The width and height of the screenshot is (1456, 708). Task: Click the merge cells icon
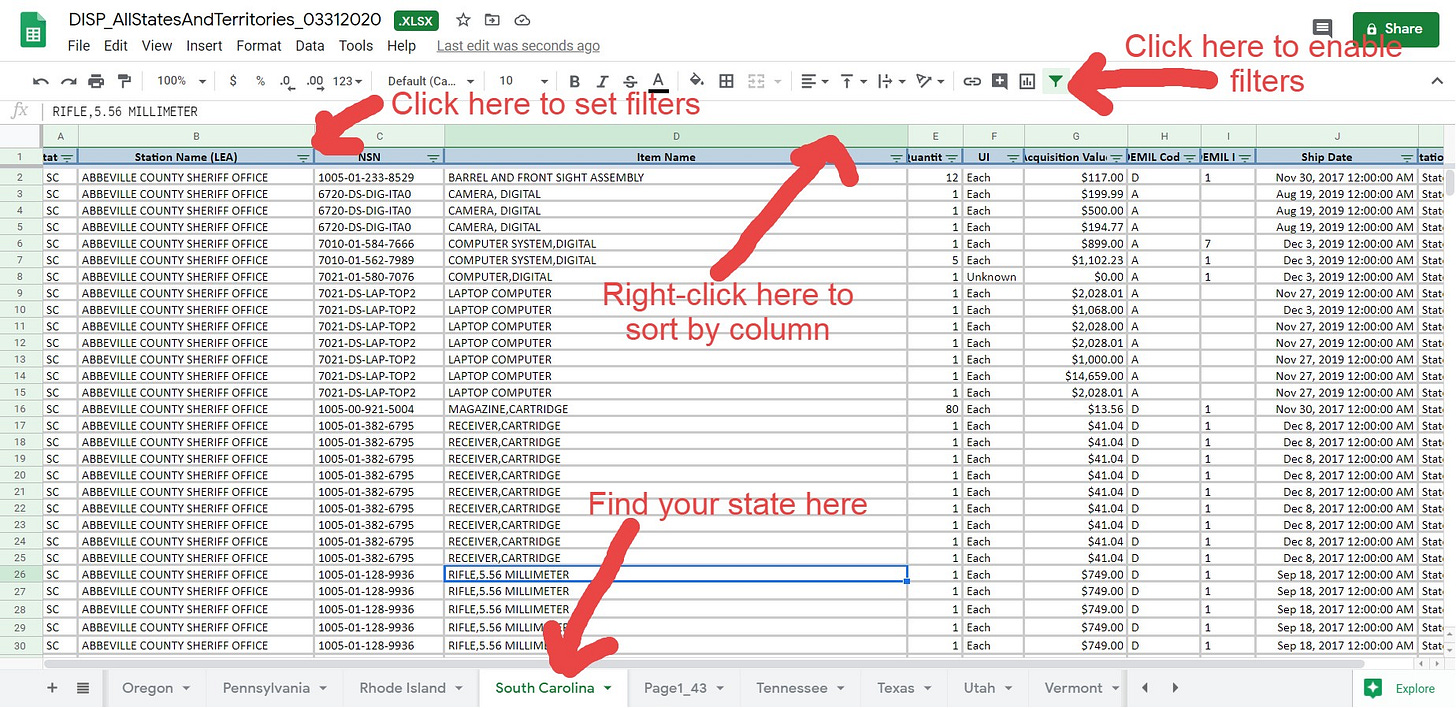click(x=755, y=81)
